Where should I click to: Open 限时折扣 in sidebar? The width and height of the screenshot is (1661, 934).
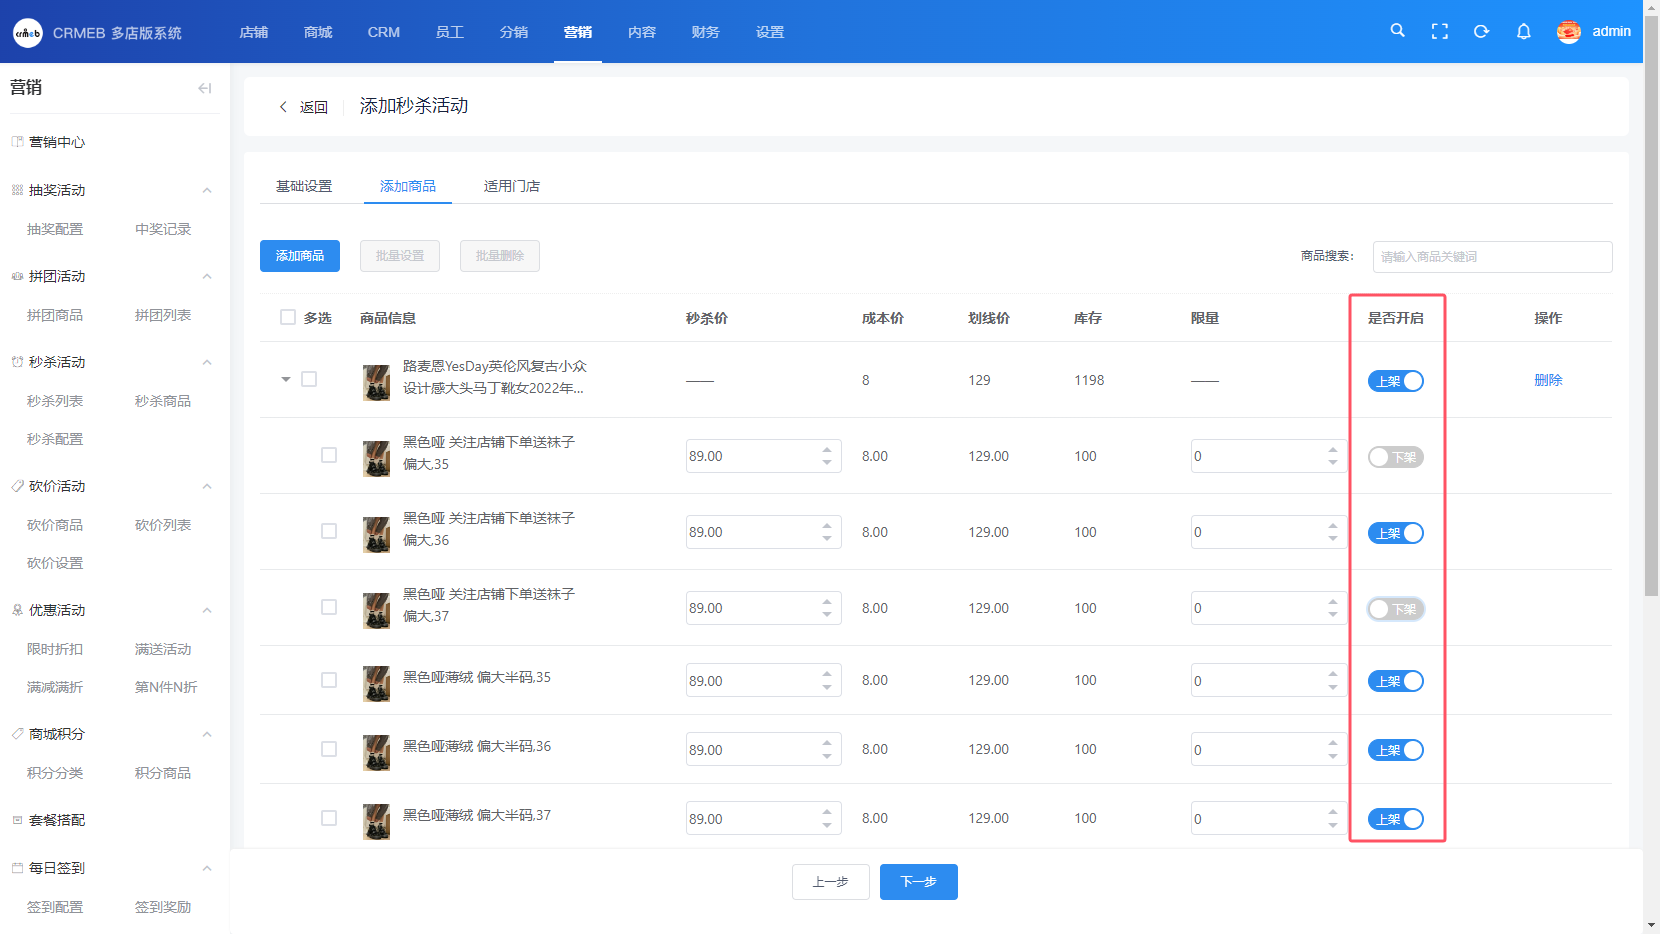point(55,649)
